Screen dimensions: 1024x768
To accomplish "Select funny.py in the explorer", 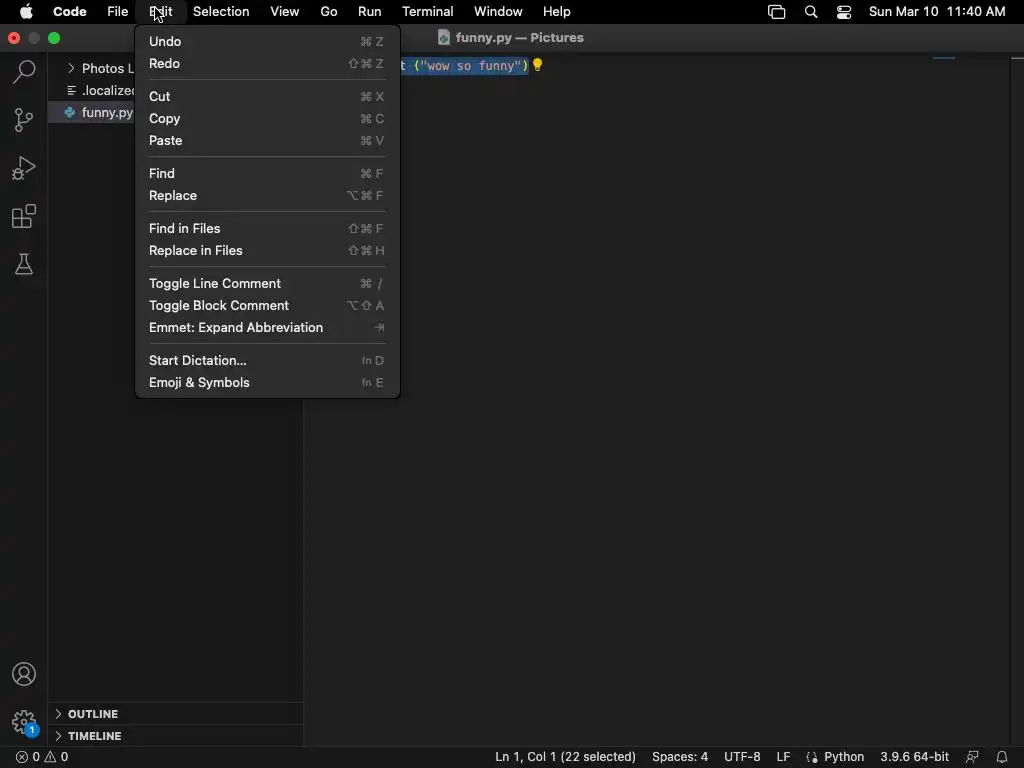I will (91, 112).
